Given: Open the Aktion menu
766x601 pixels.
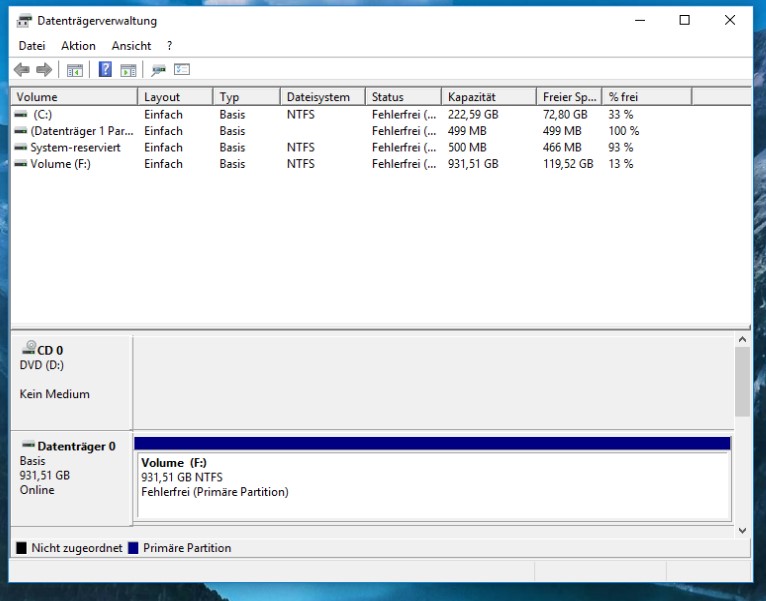Looking at the screenshot, I should point(78,46).
